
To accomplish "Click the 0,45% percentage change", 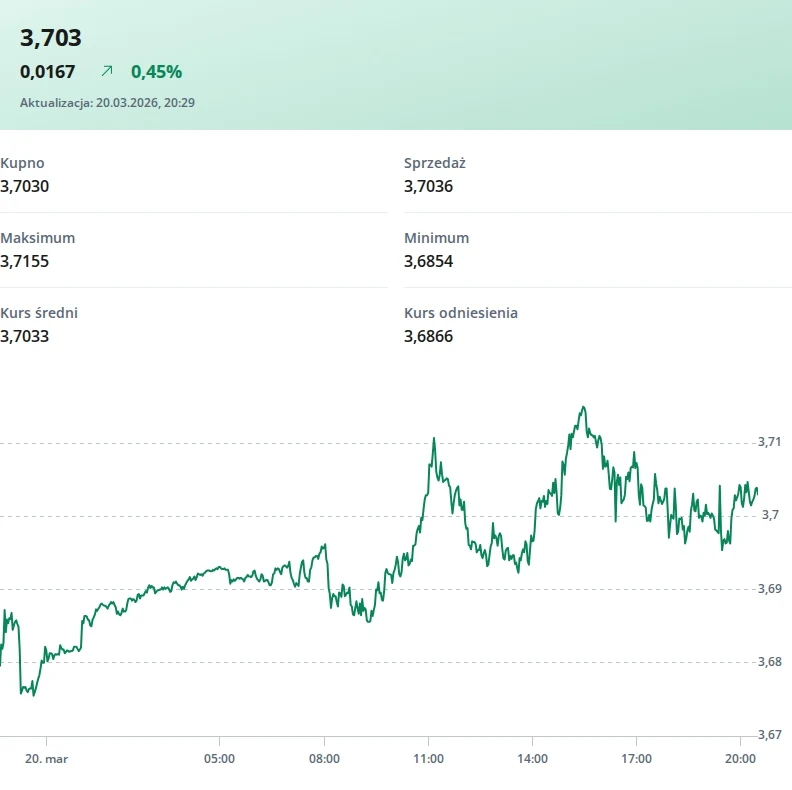I will click(x=156, y=72).
